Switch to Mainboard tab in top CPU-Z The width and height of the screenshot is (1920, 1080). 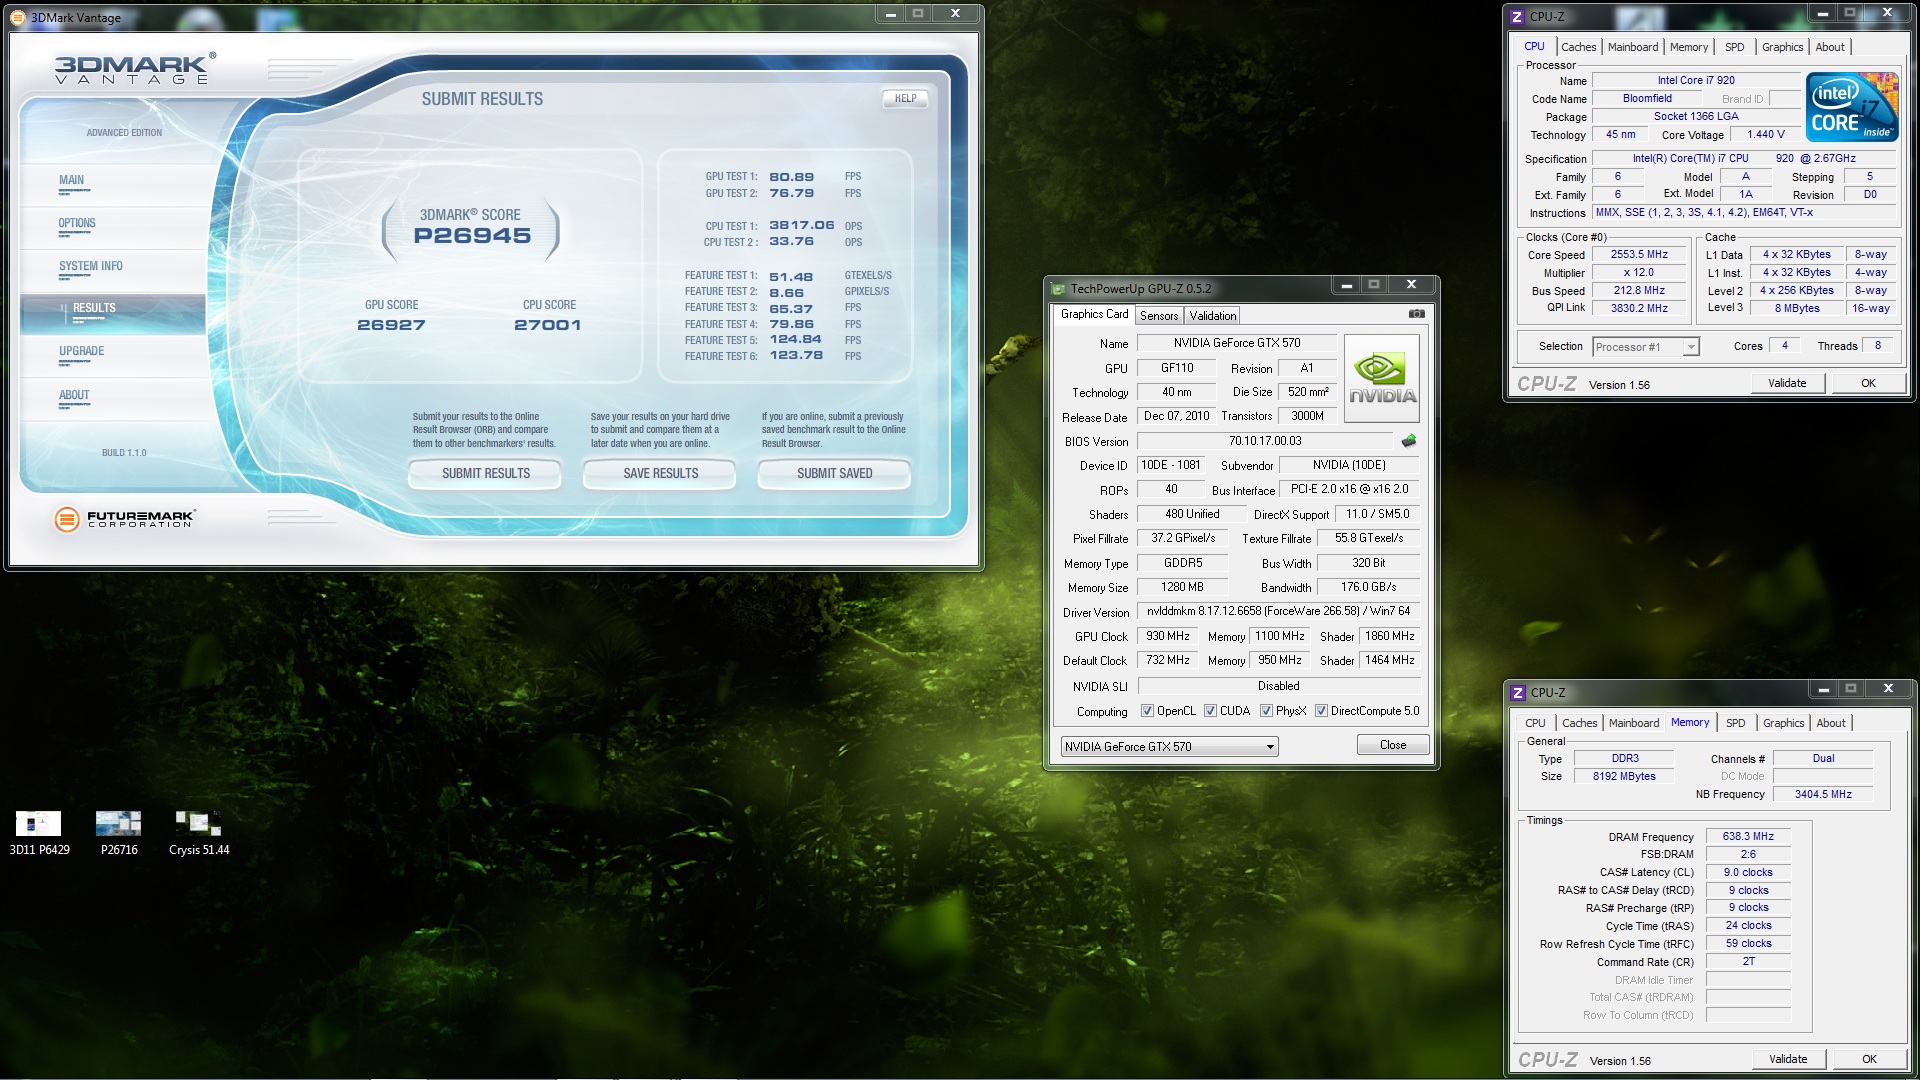coord(1632,47)
